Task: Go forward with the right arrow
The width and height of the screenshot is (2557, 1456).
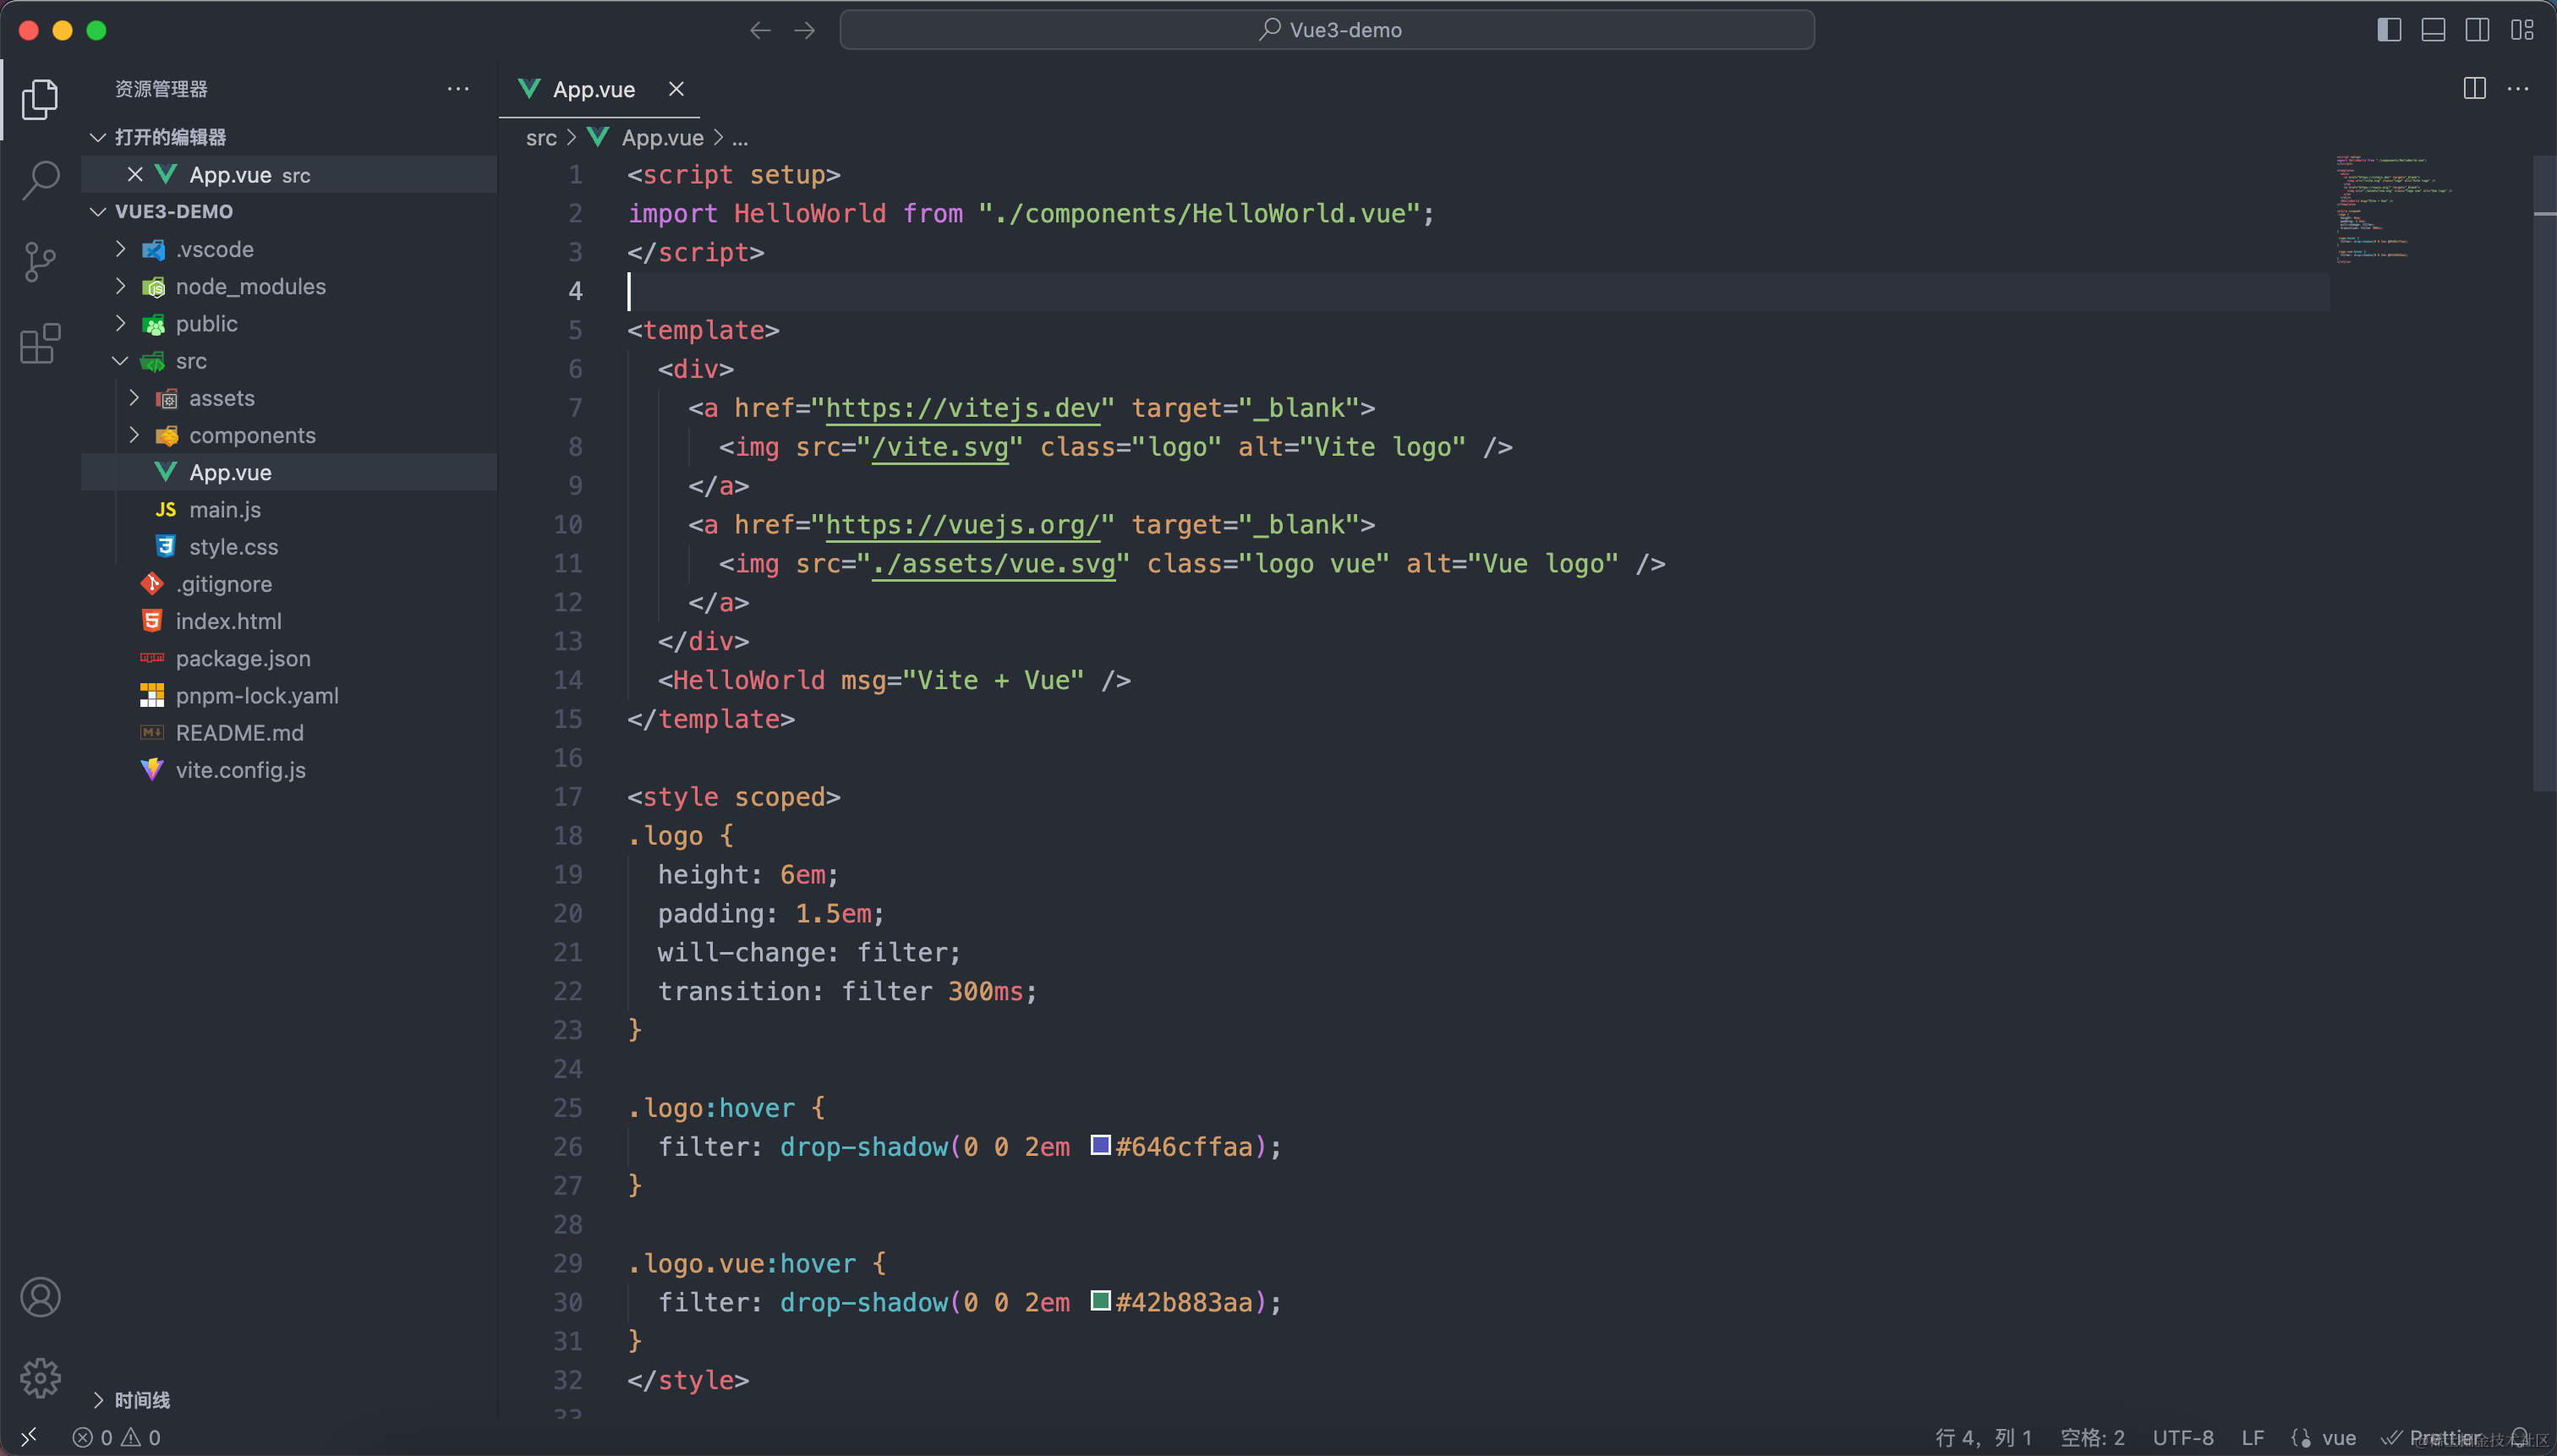Action: [804, 30]
